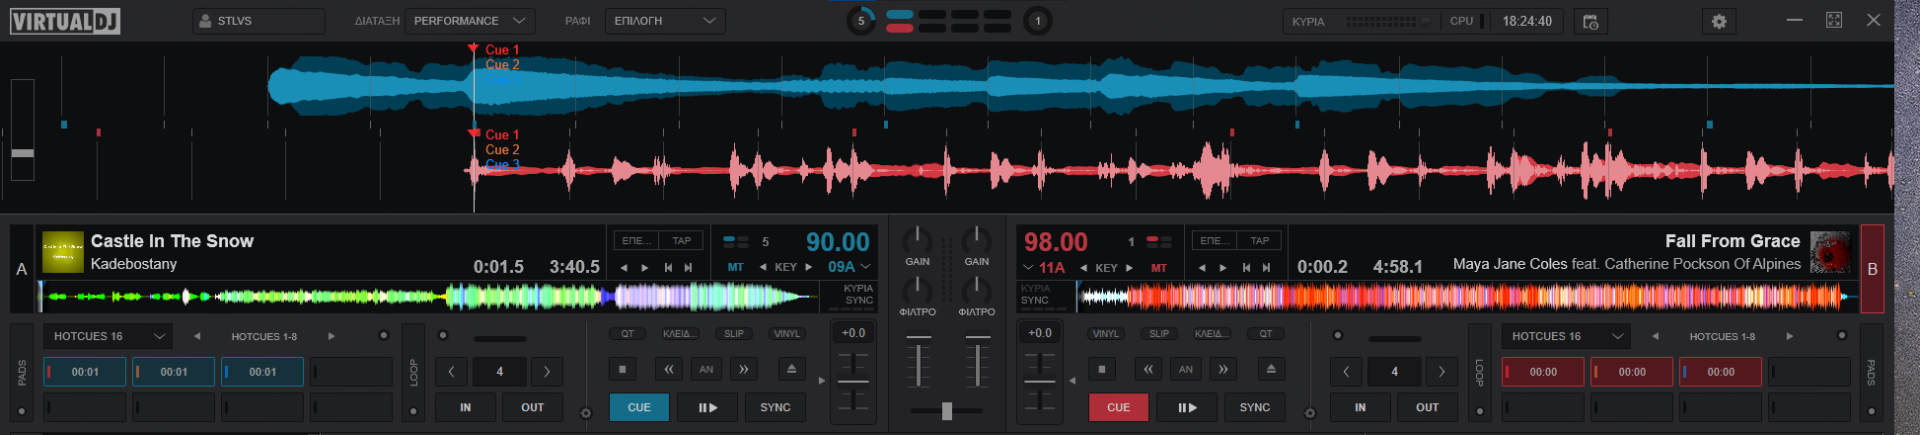Click the deck A pitch fader

pyautogui.click(x=853, y=381)
